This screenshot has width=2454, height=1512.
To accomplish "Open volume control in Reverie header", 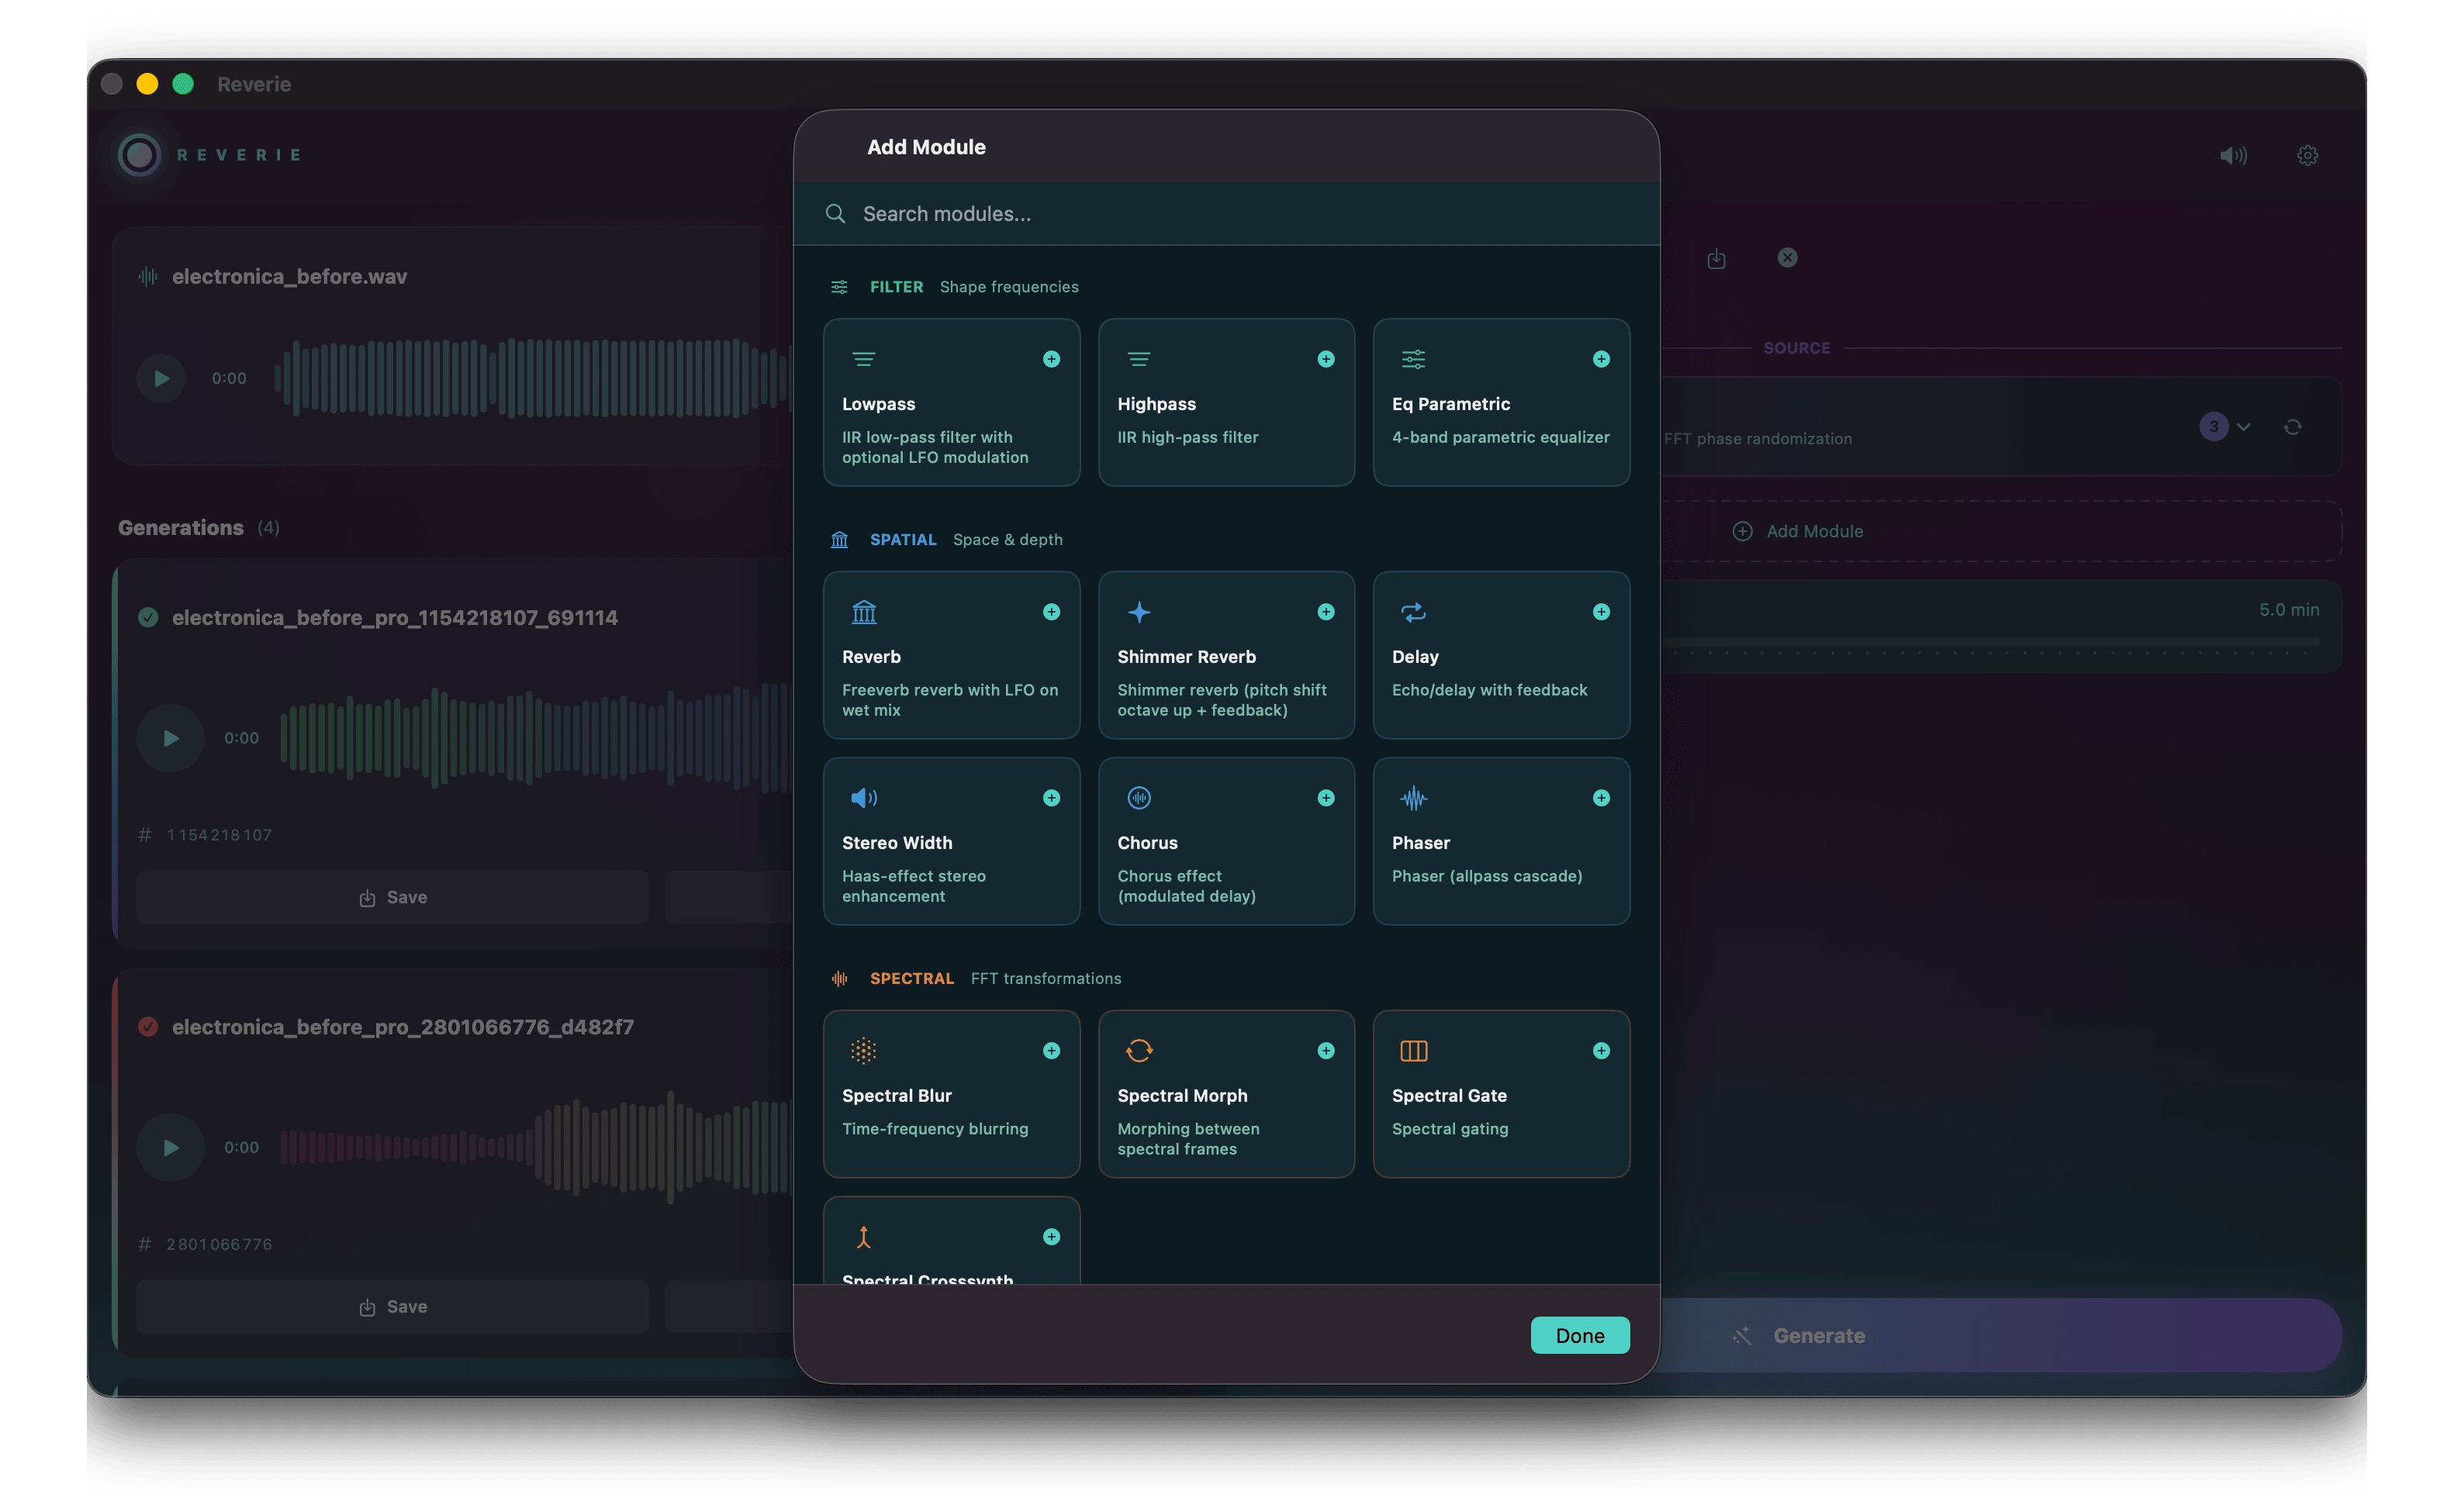I will click(x=2233, y=156).
